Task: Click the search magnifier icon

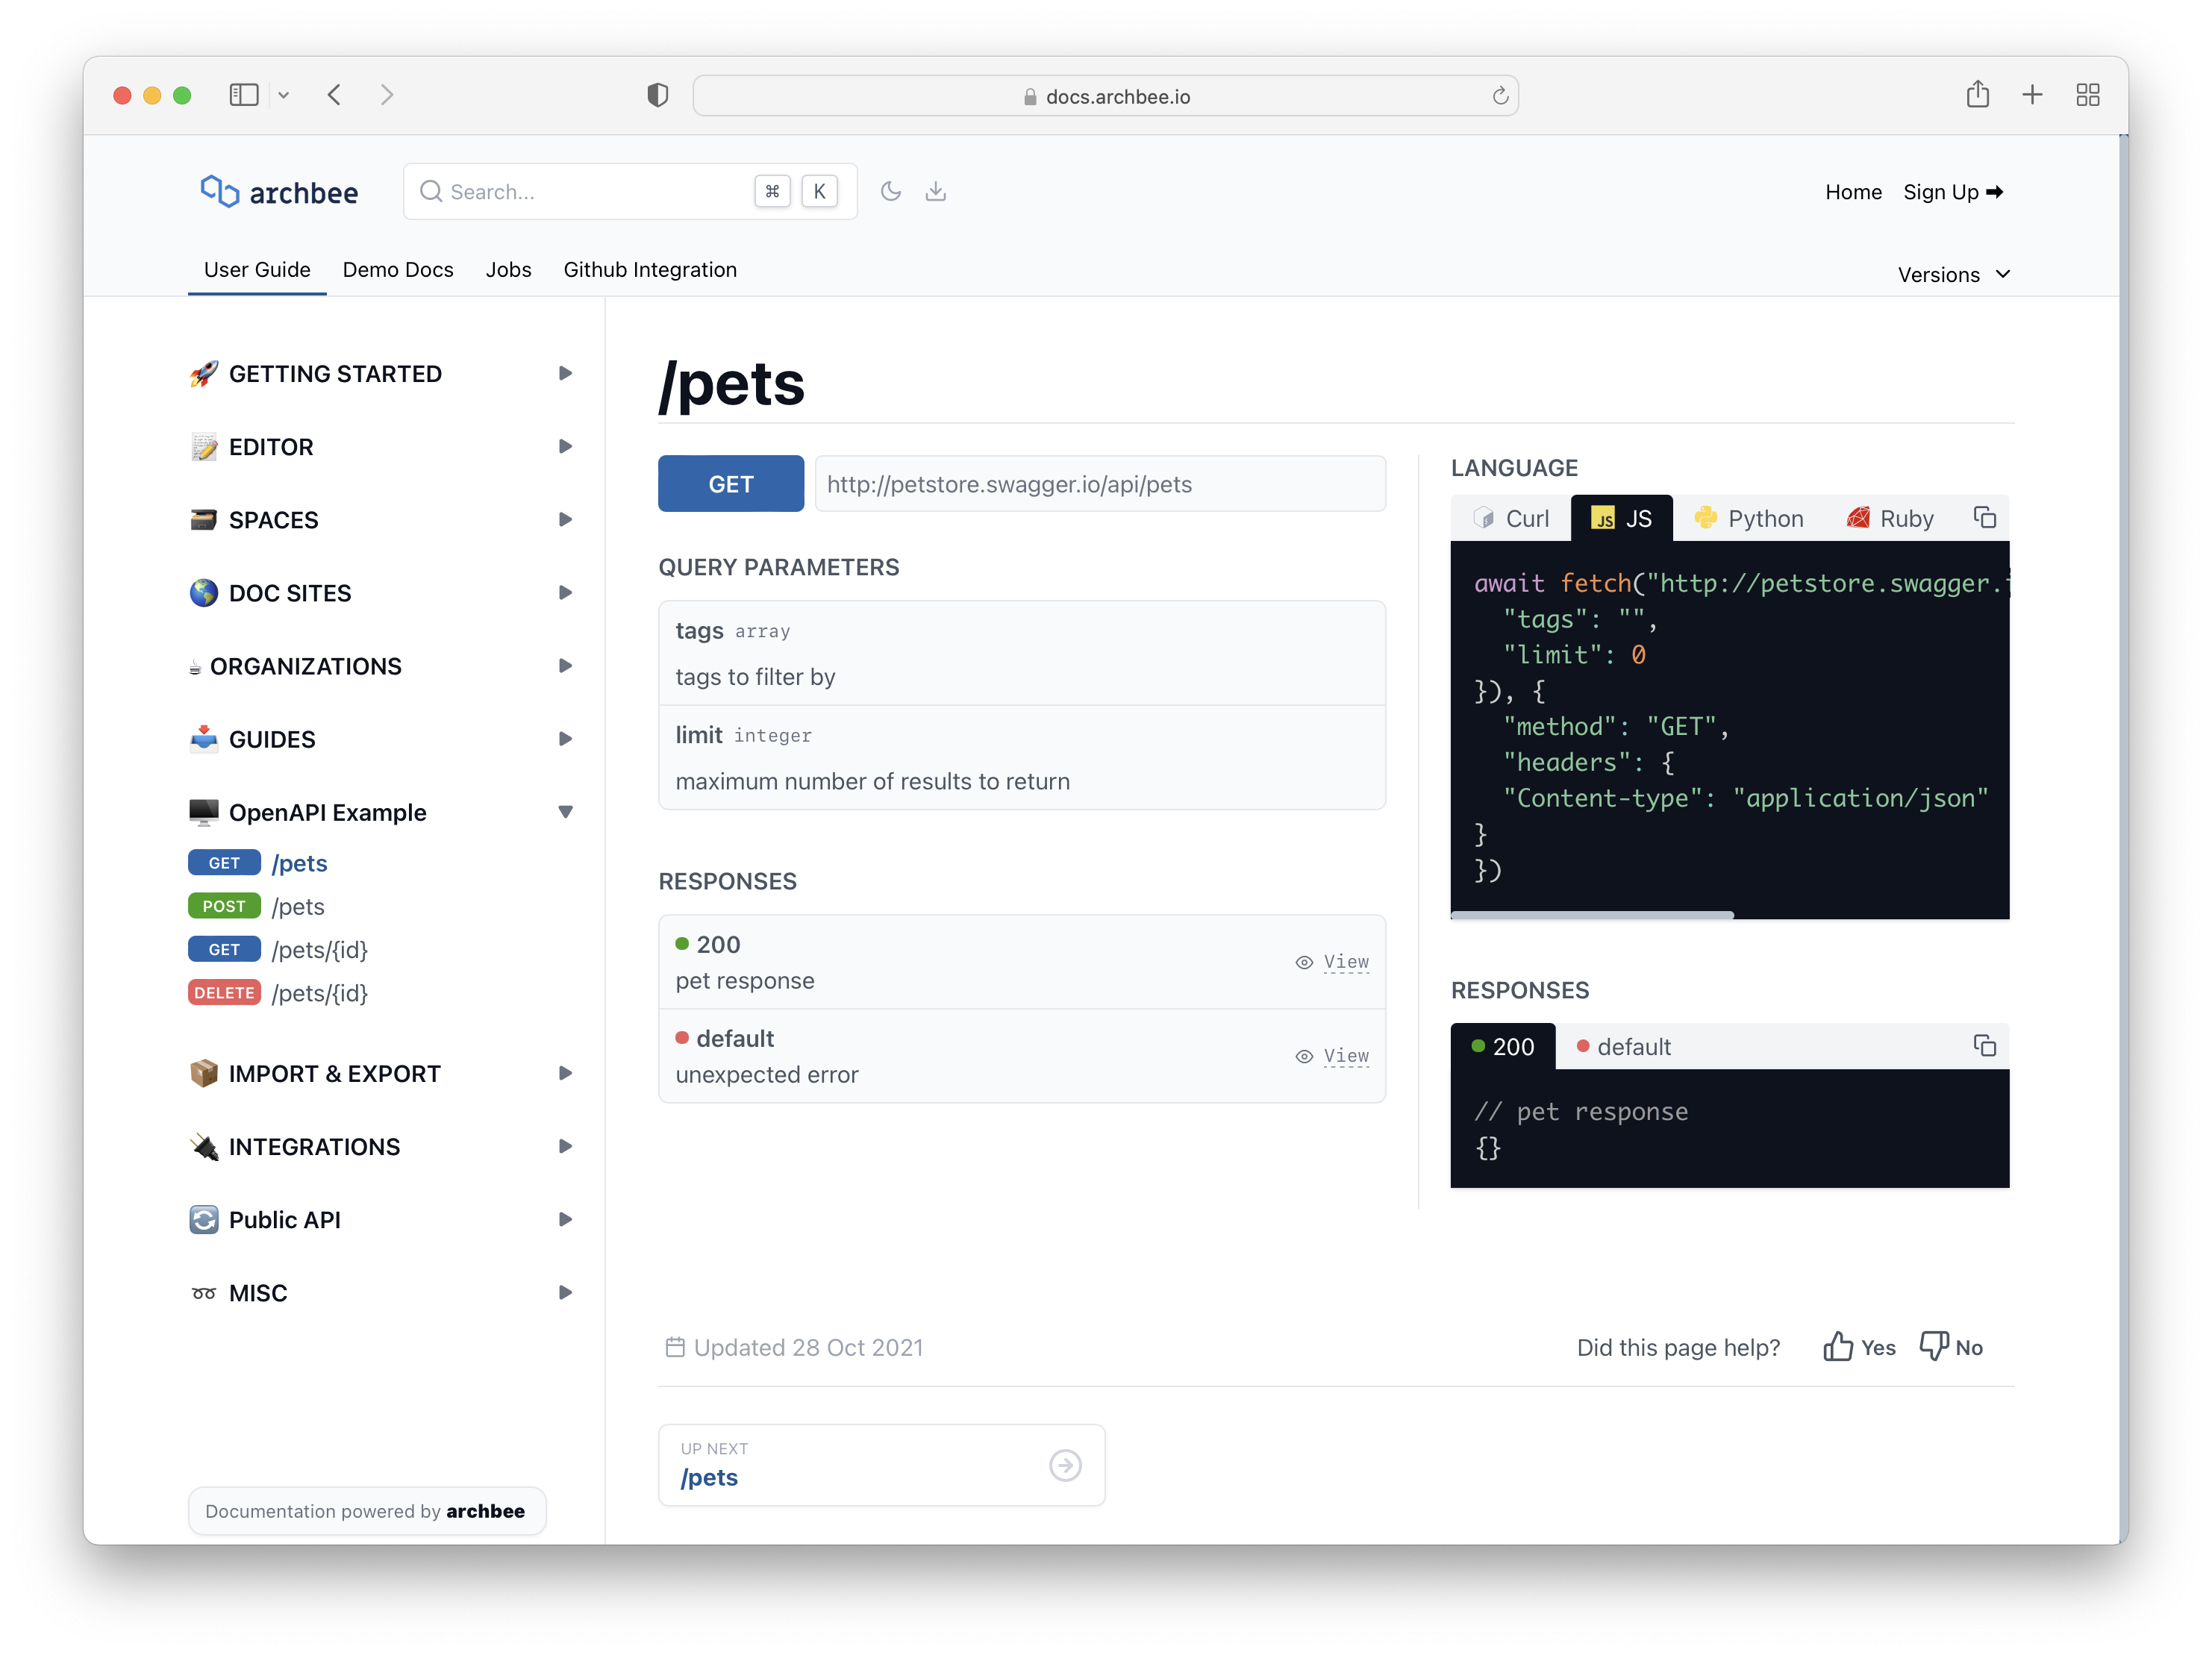Action: pos(430,191)
